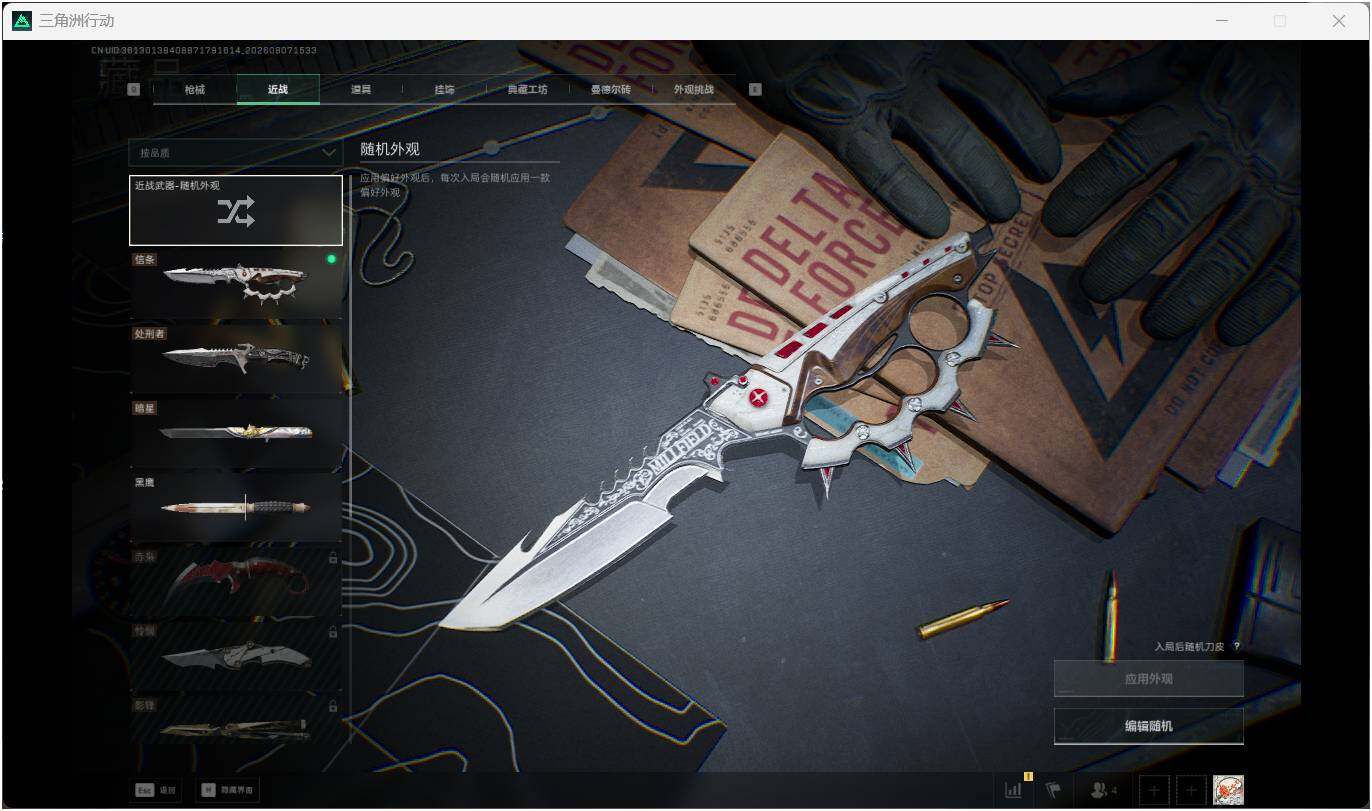Click the green equipped indicator on 信条

pyautogui.click(x=331, y=259)
